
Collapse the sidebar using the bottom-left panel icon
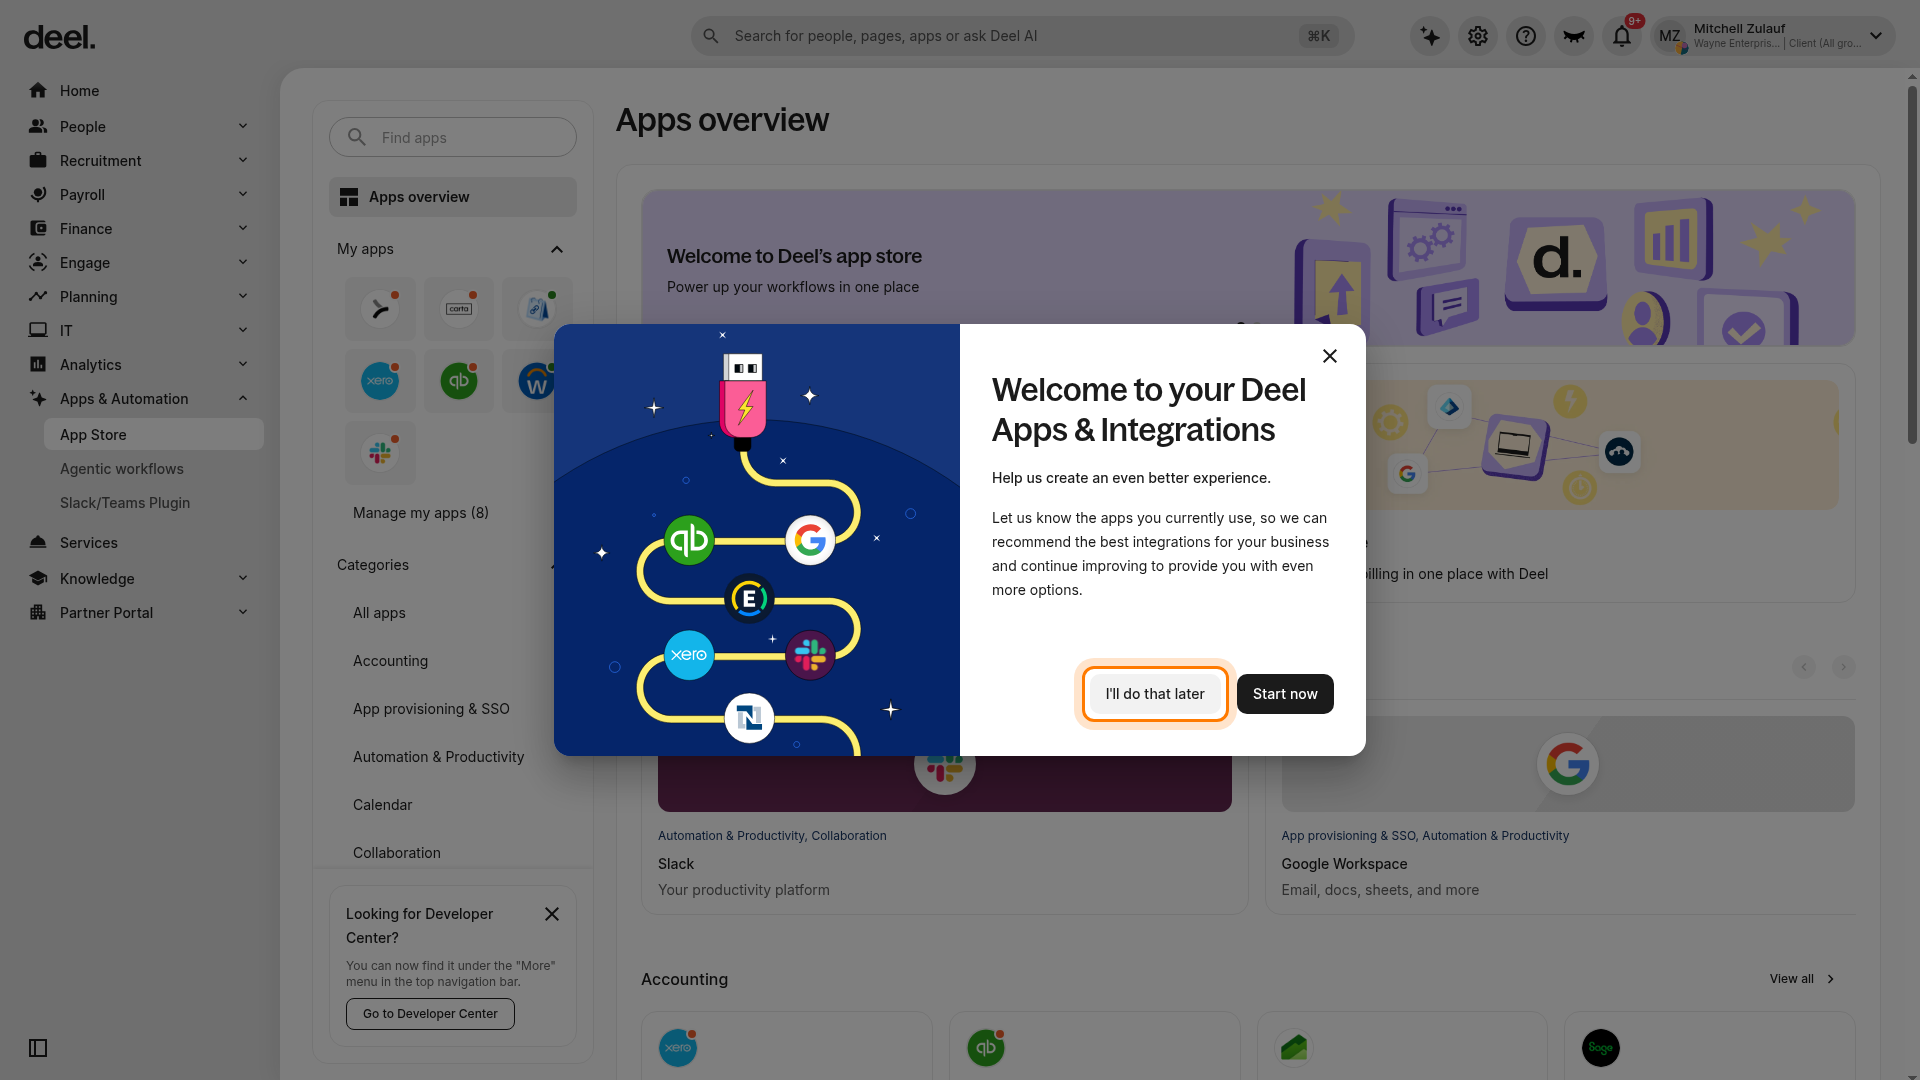pyautogui.click(x=38, y=1048)
